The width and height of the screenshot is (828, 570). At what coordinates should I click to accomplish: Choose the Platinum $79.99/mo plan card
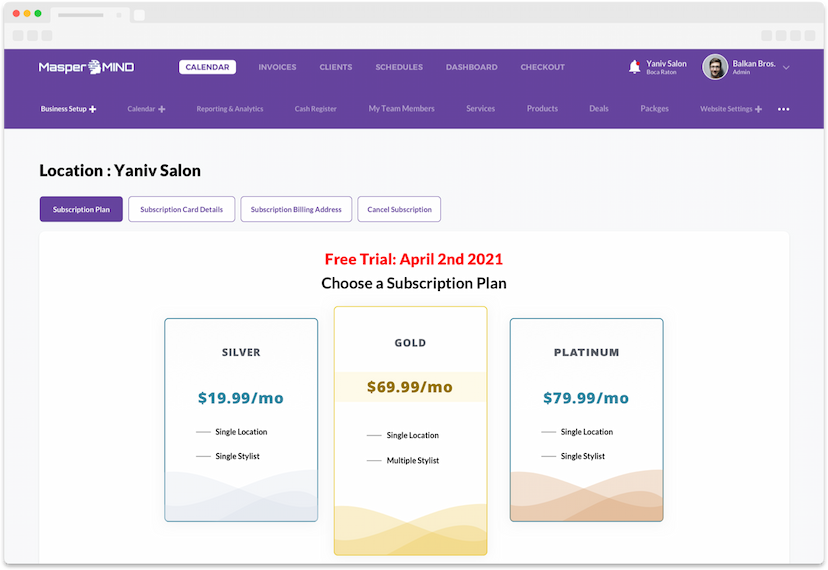coord(586,419)
